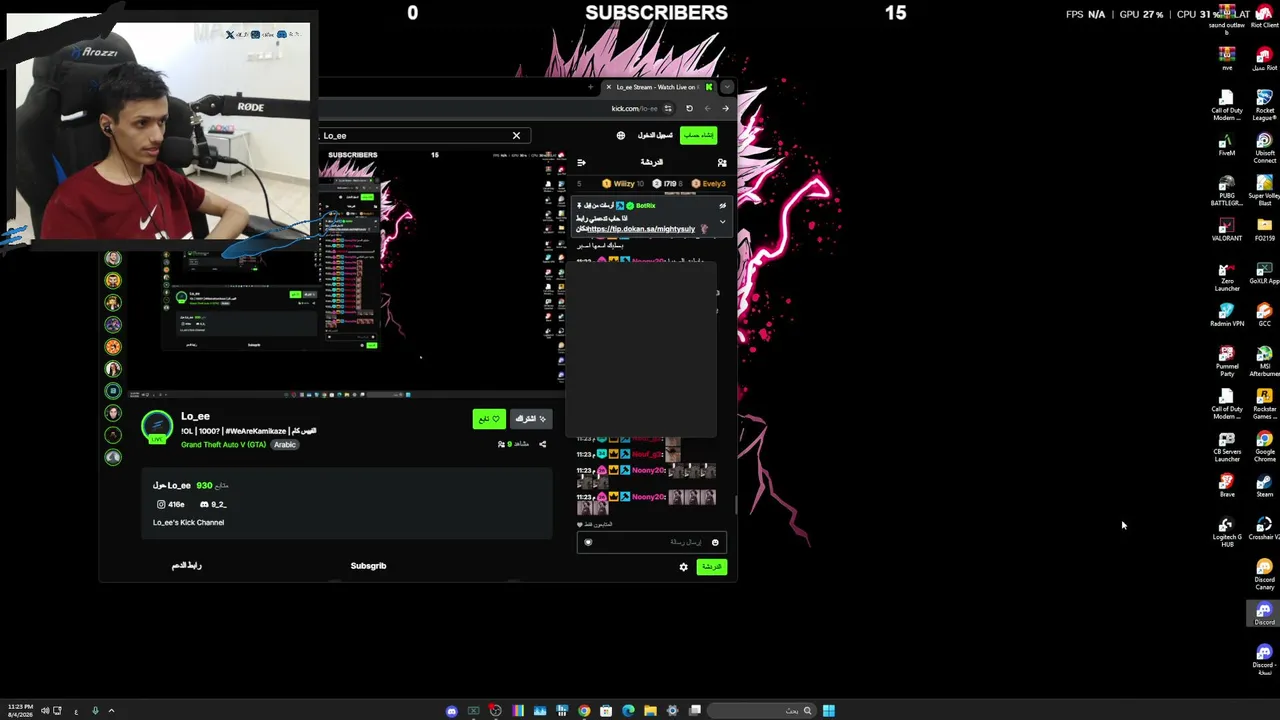Share the Lo_ee stream
The height and width of the screenshot is (720, 1280).
click(543, 444)
